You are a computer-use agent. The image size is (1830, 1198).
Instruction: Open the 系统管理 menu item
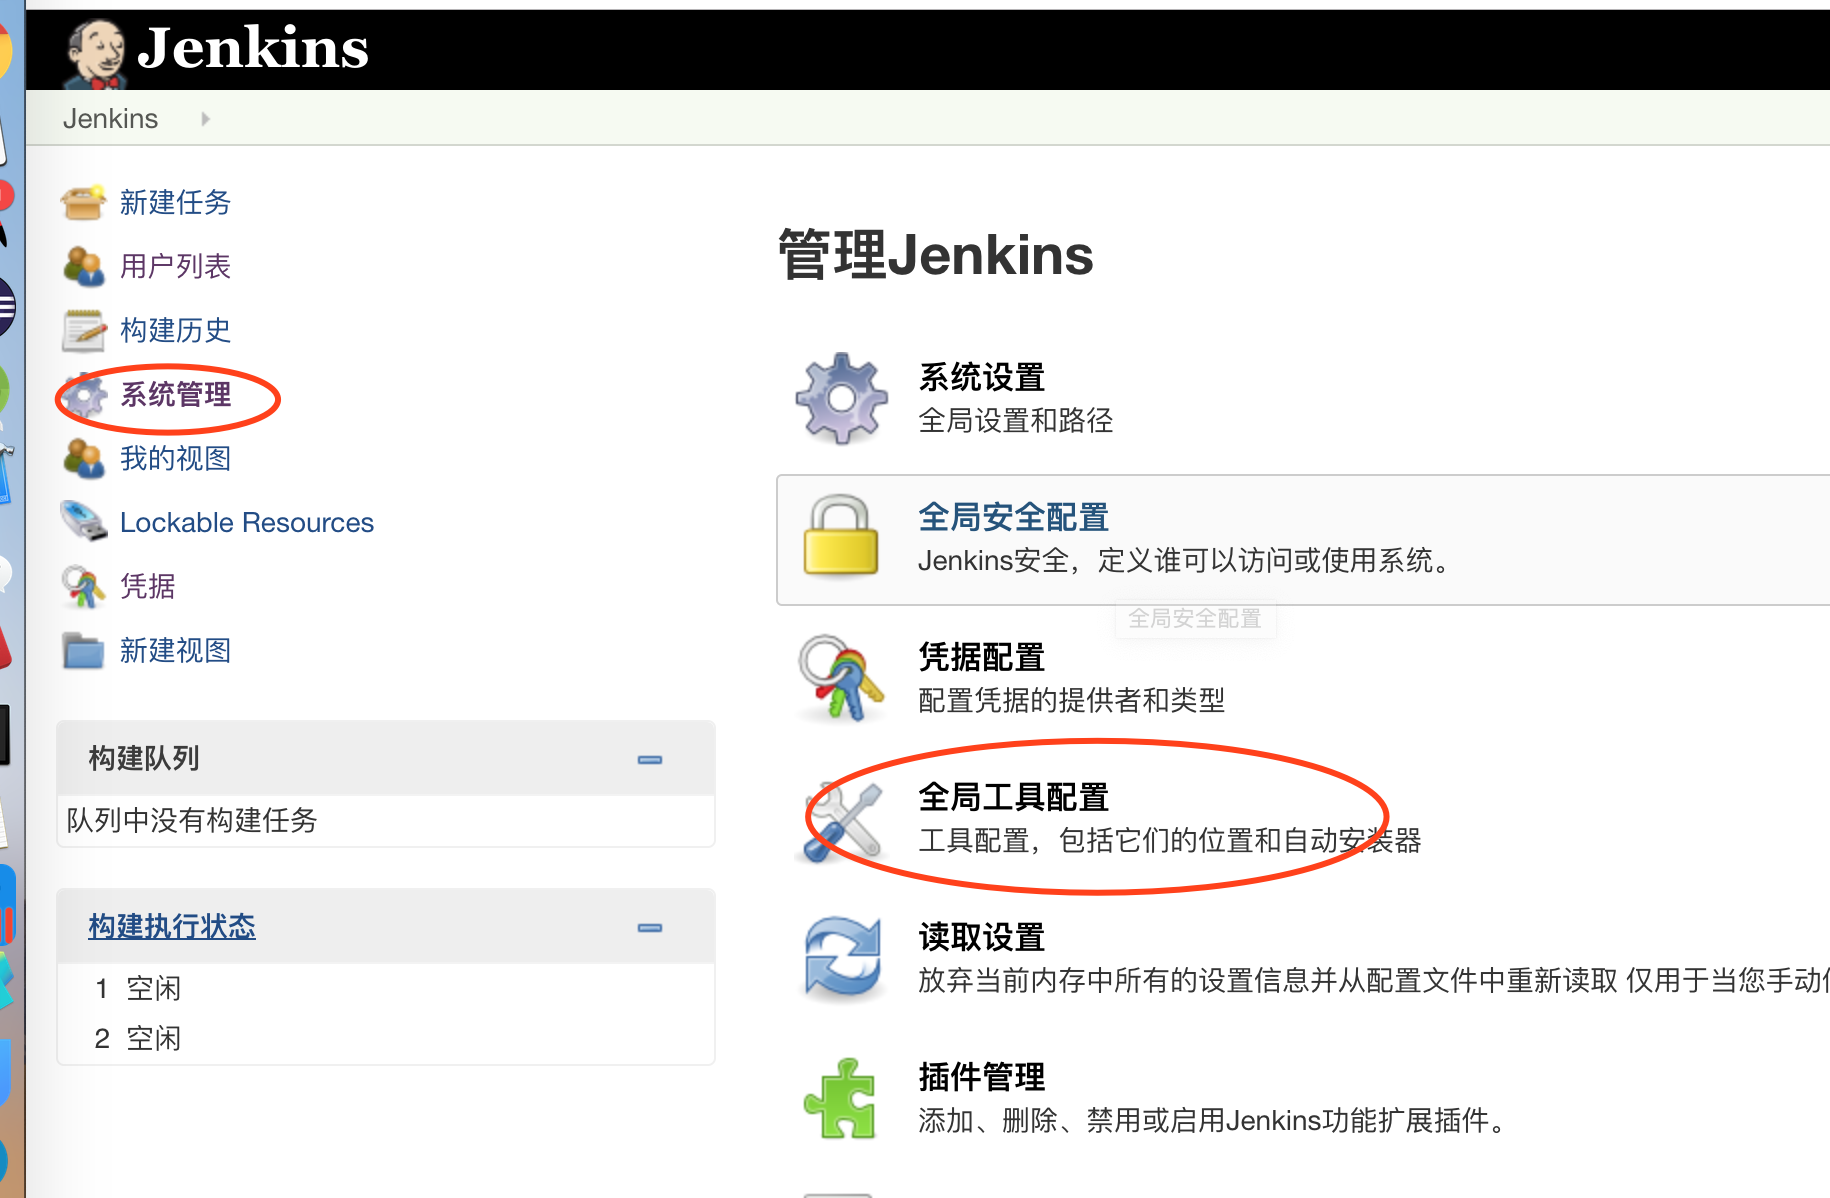(175, 394)
